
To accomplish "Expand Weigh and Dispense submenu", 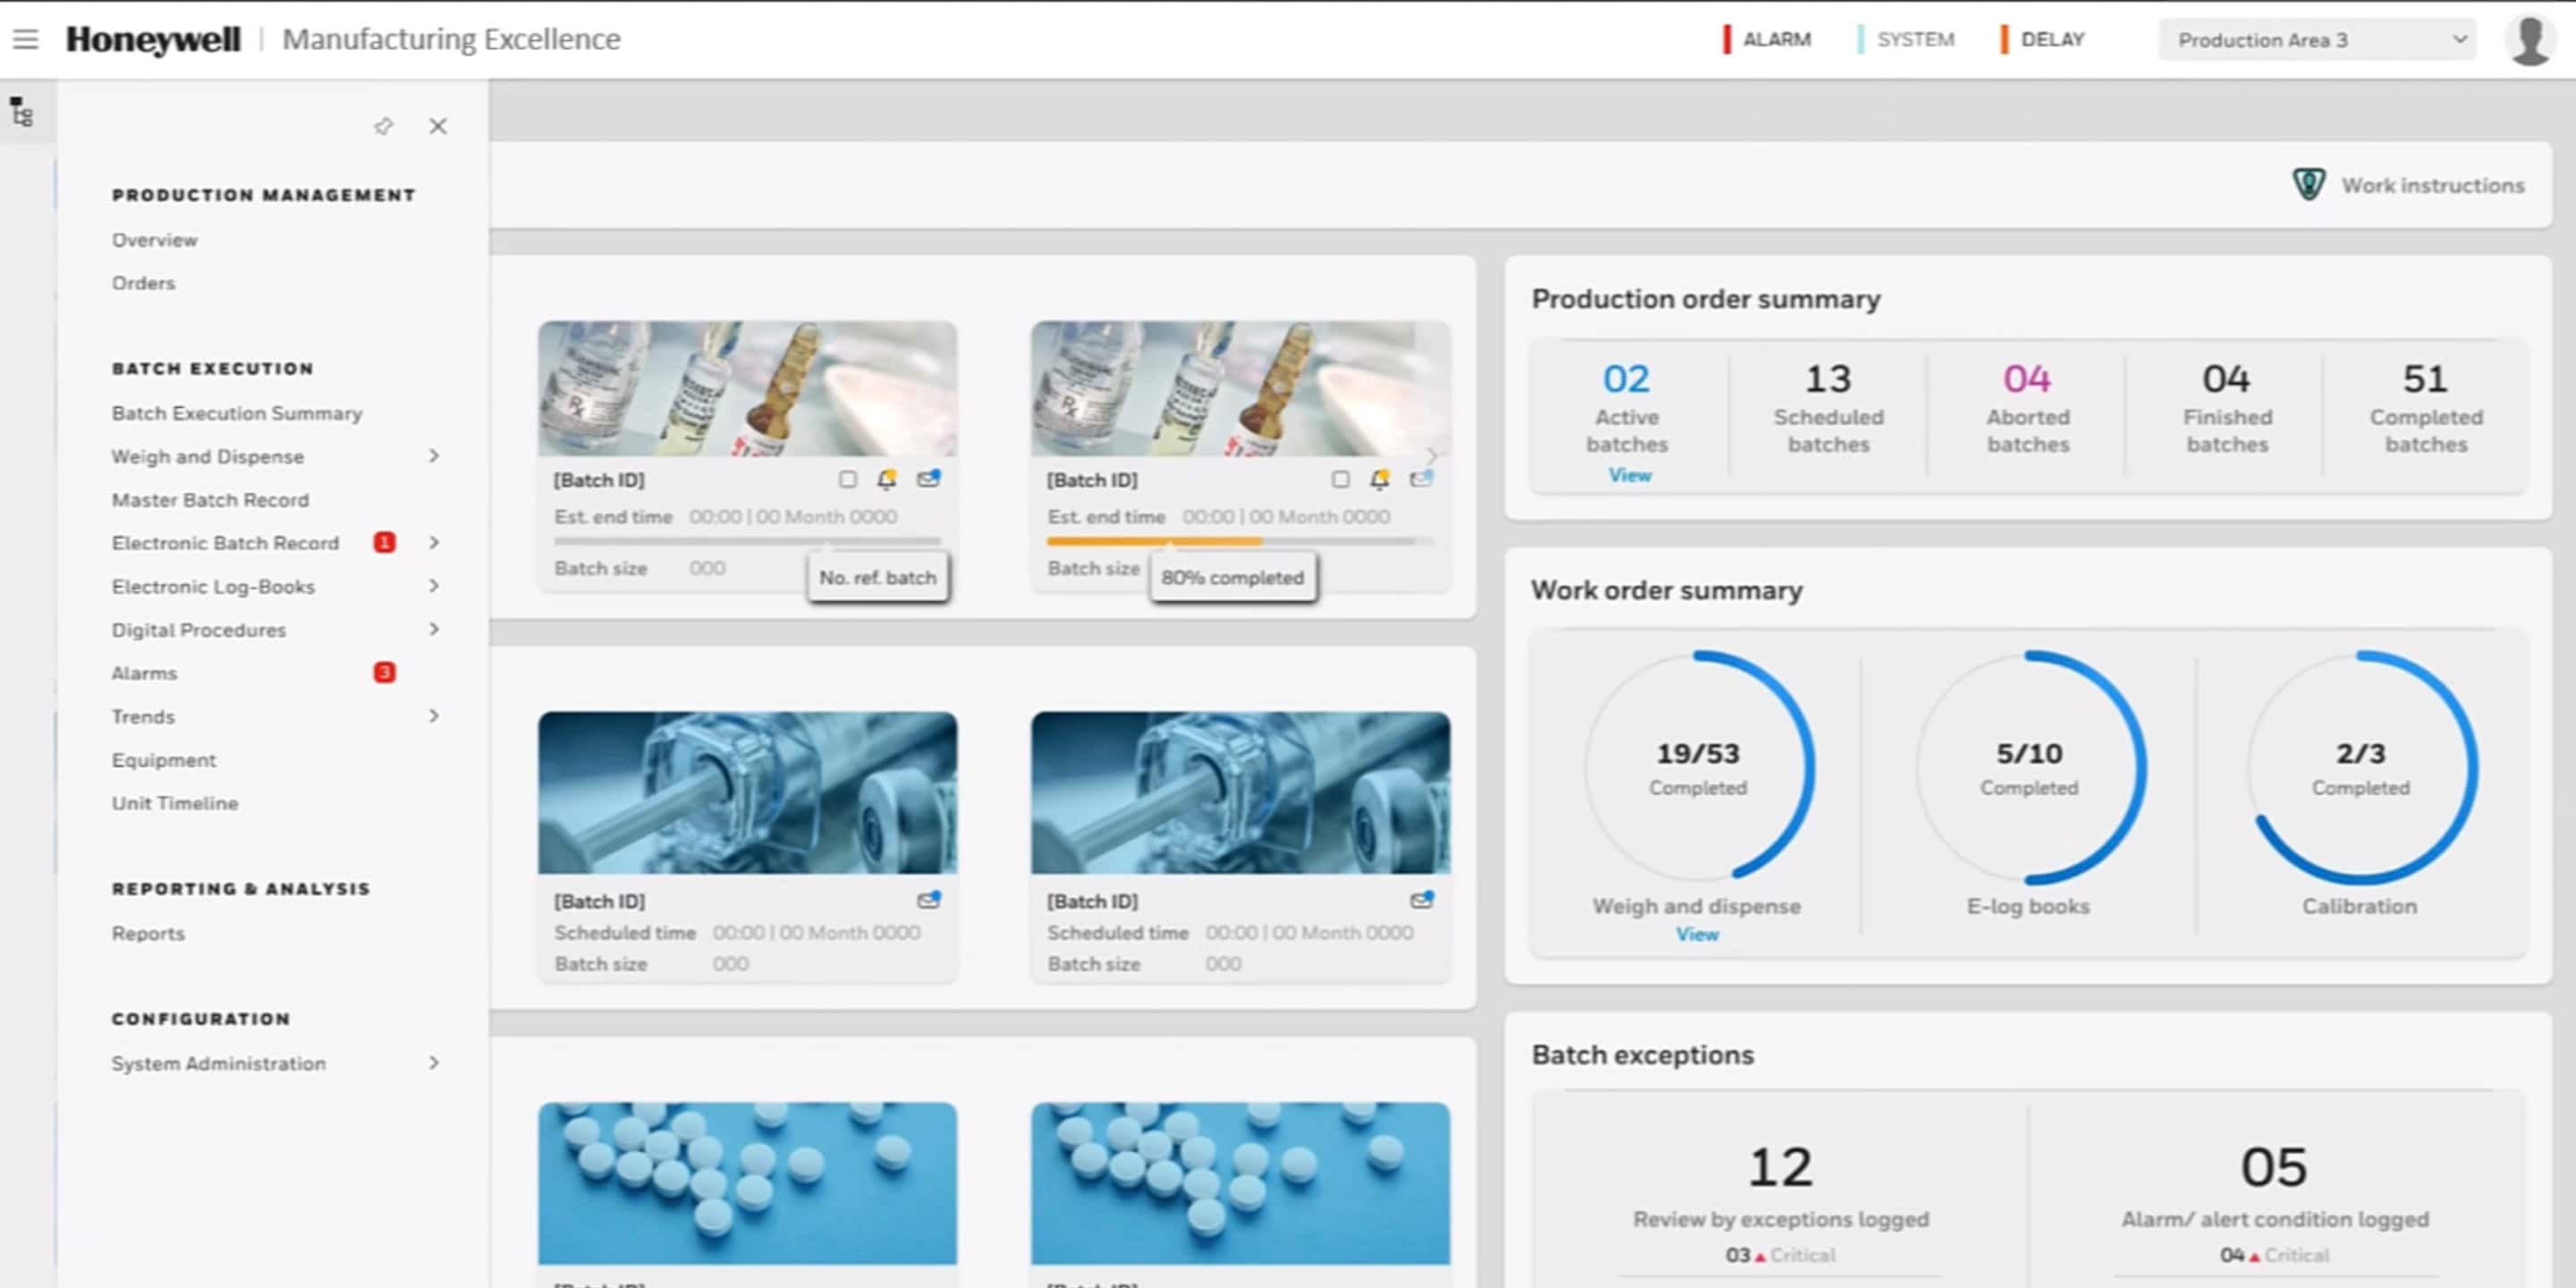I will pyautogui.click(x=434, y=456).
